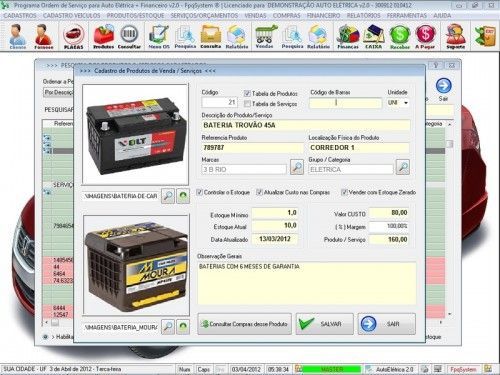500x375 pixels.
Task: Click the Valor CUSTO field 80,00
Action: pos(389,213)
